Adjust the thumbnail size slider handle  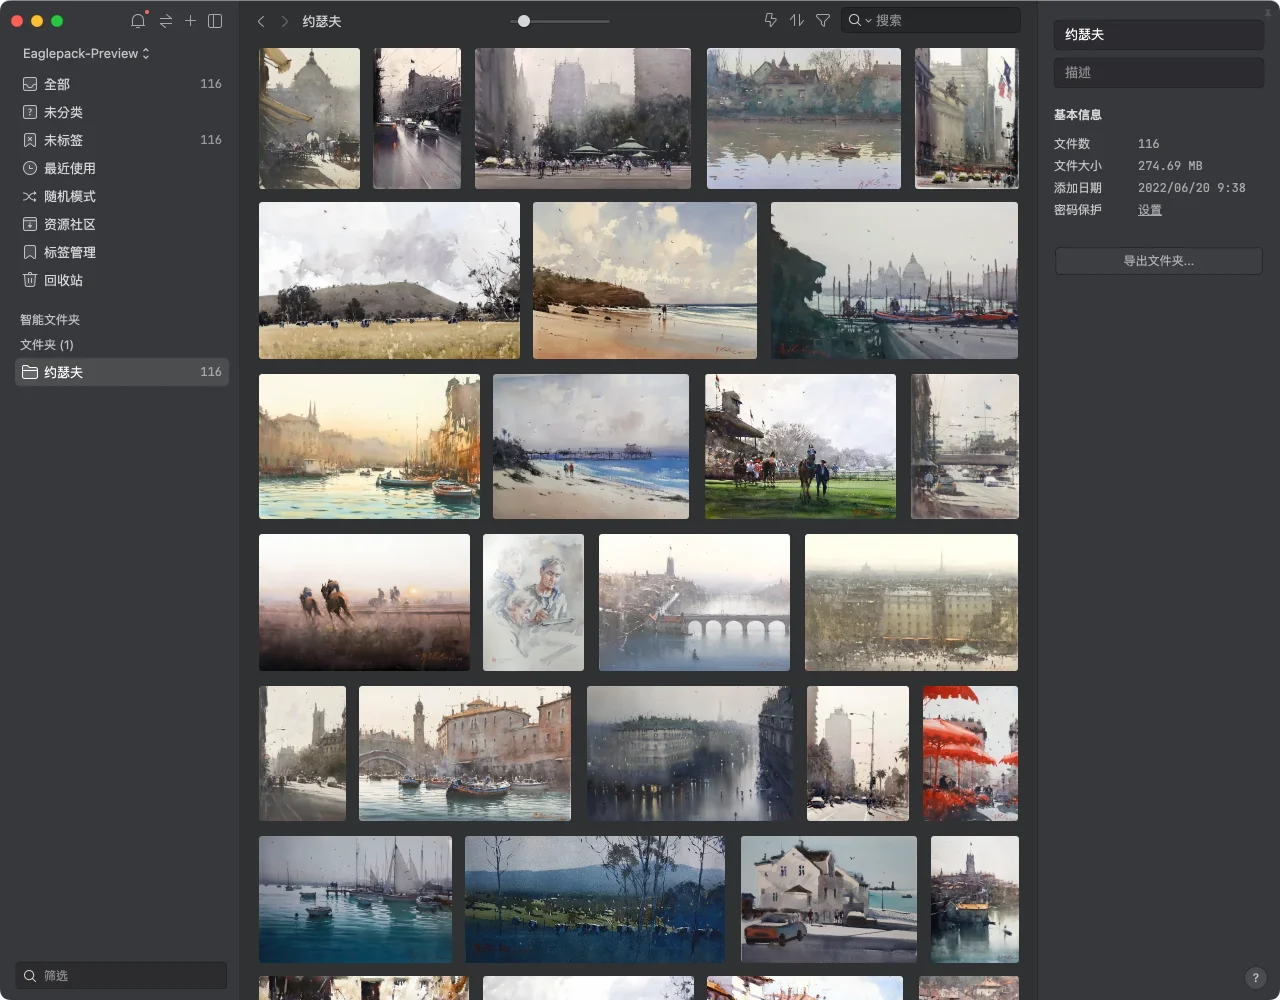(x=523, y=21)
